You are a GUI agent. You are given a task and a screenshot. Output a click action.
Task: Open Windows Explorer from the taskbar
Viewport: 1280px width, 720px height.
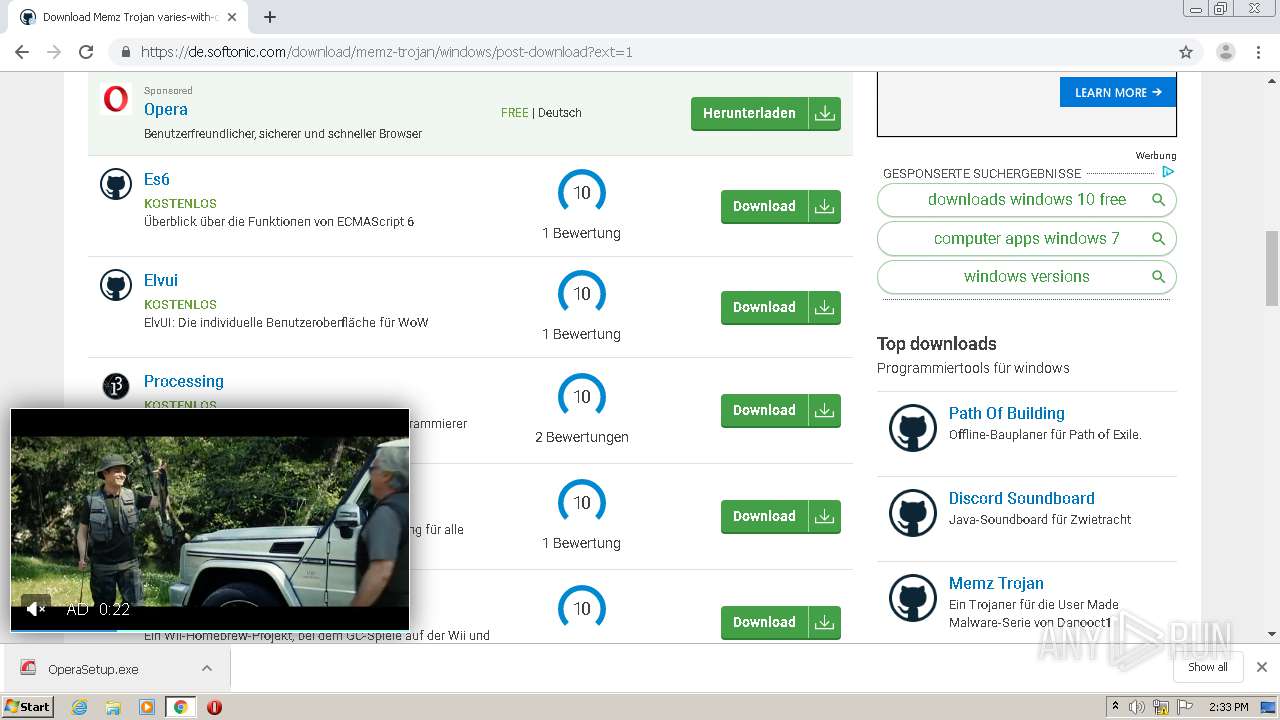113,707
